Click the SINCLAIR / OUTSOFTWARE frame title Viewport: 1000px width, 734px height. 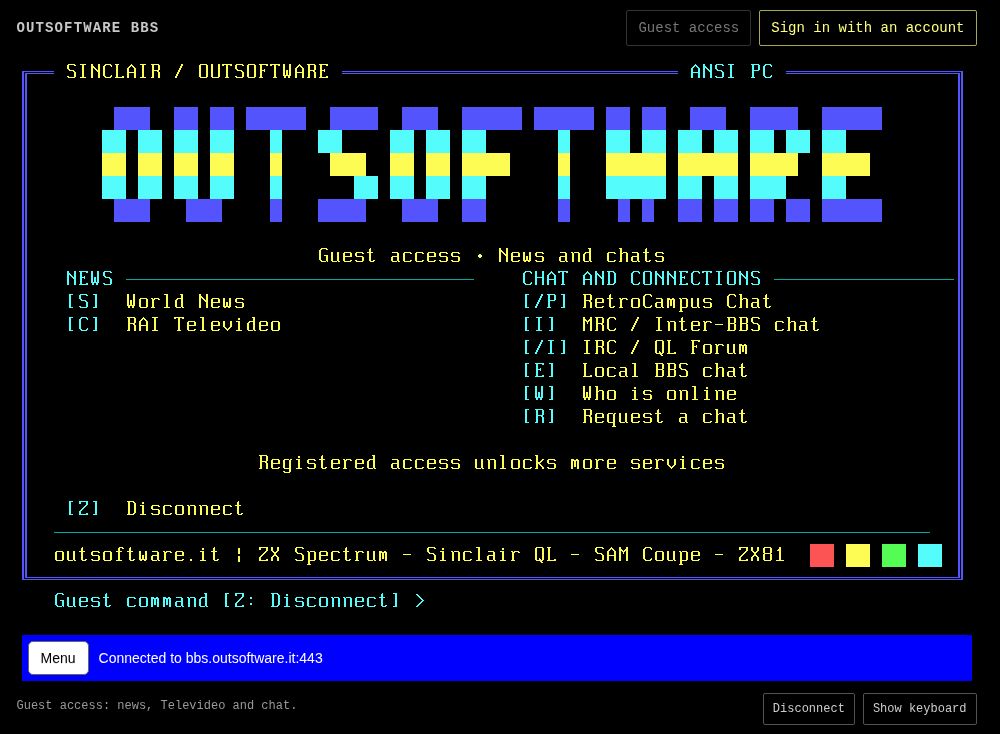[198, 71]
